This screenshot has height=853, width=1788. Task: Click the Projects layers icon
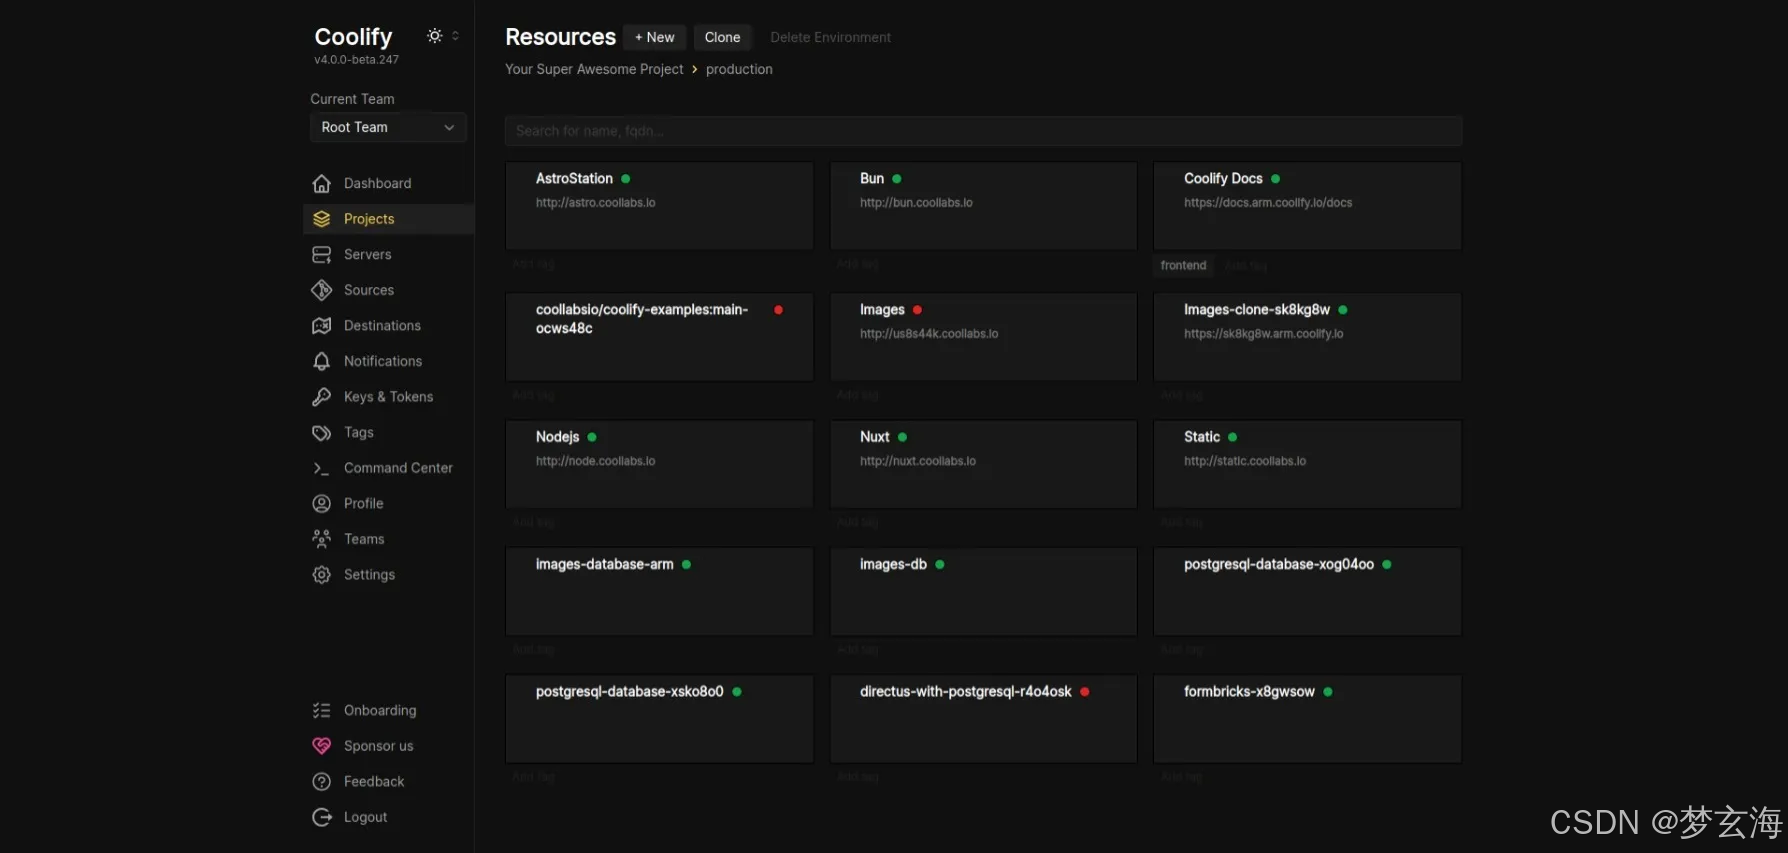321,219
